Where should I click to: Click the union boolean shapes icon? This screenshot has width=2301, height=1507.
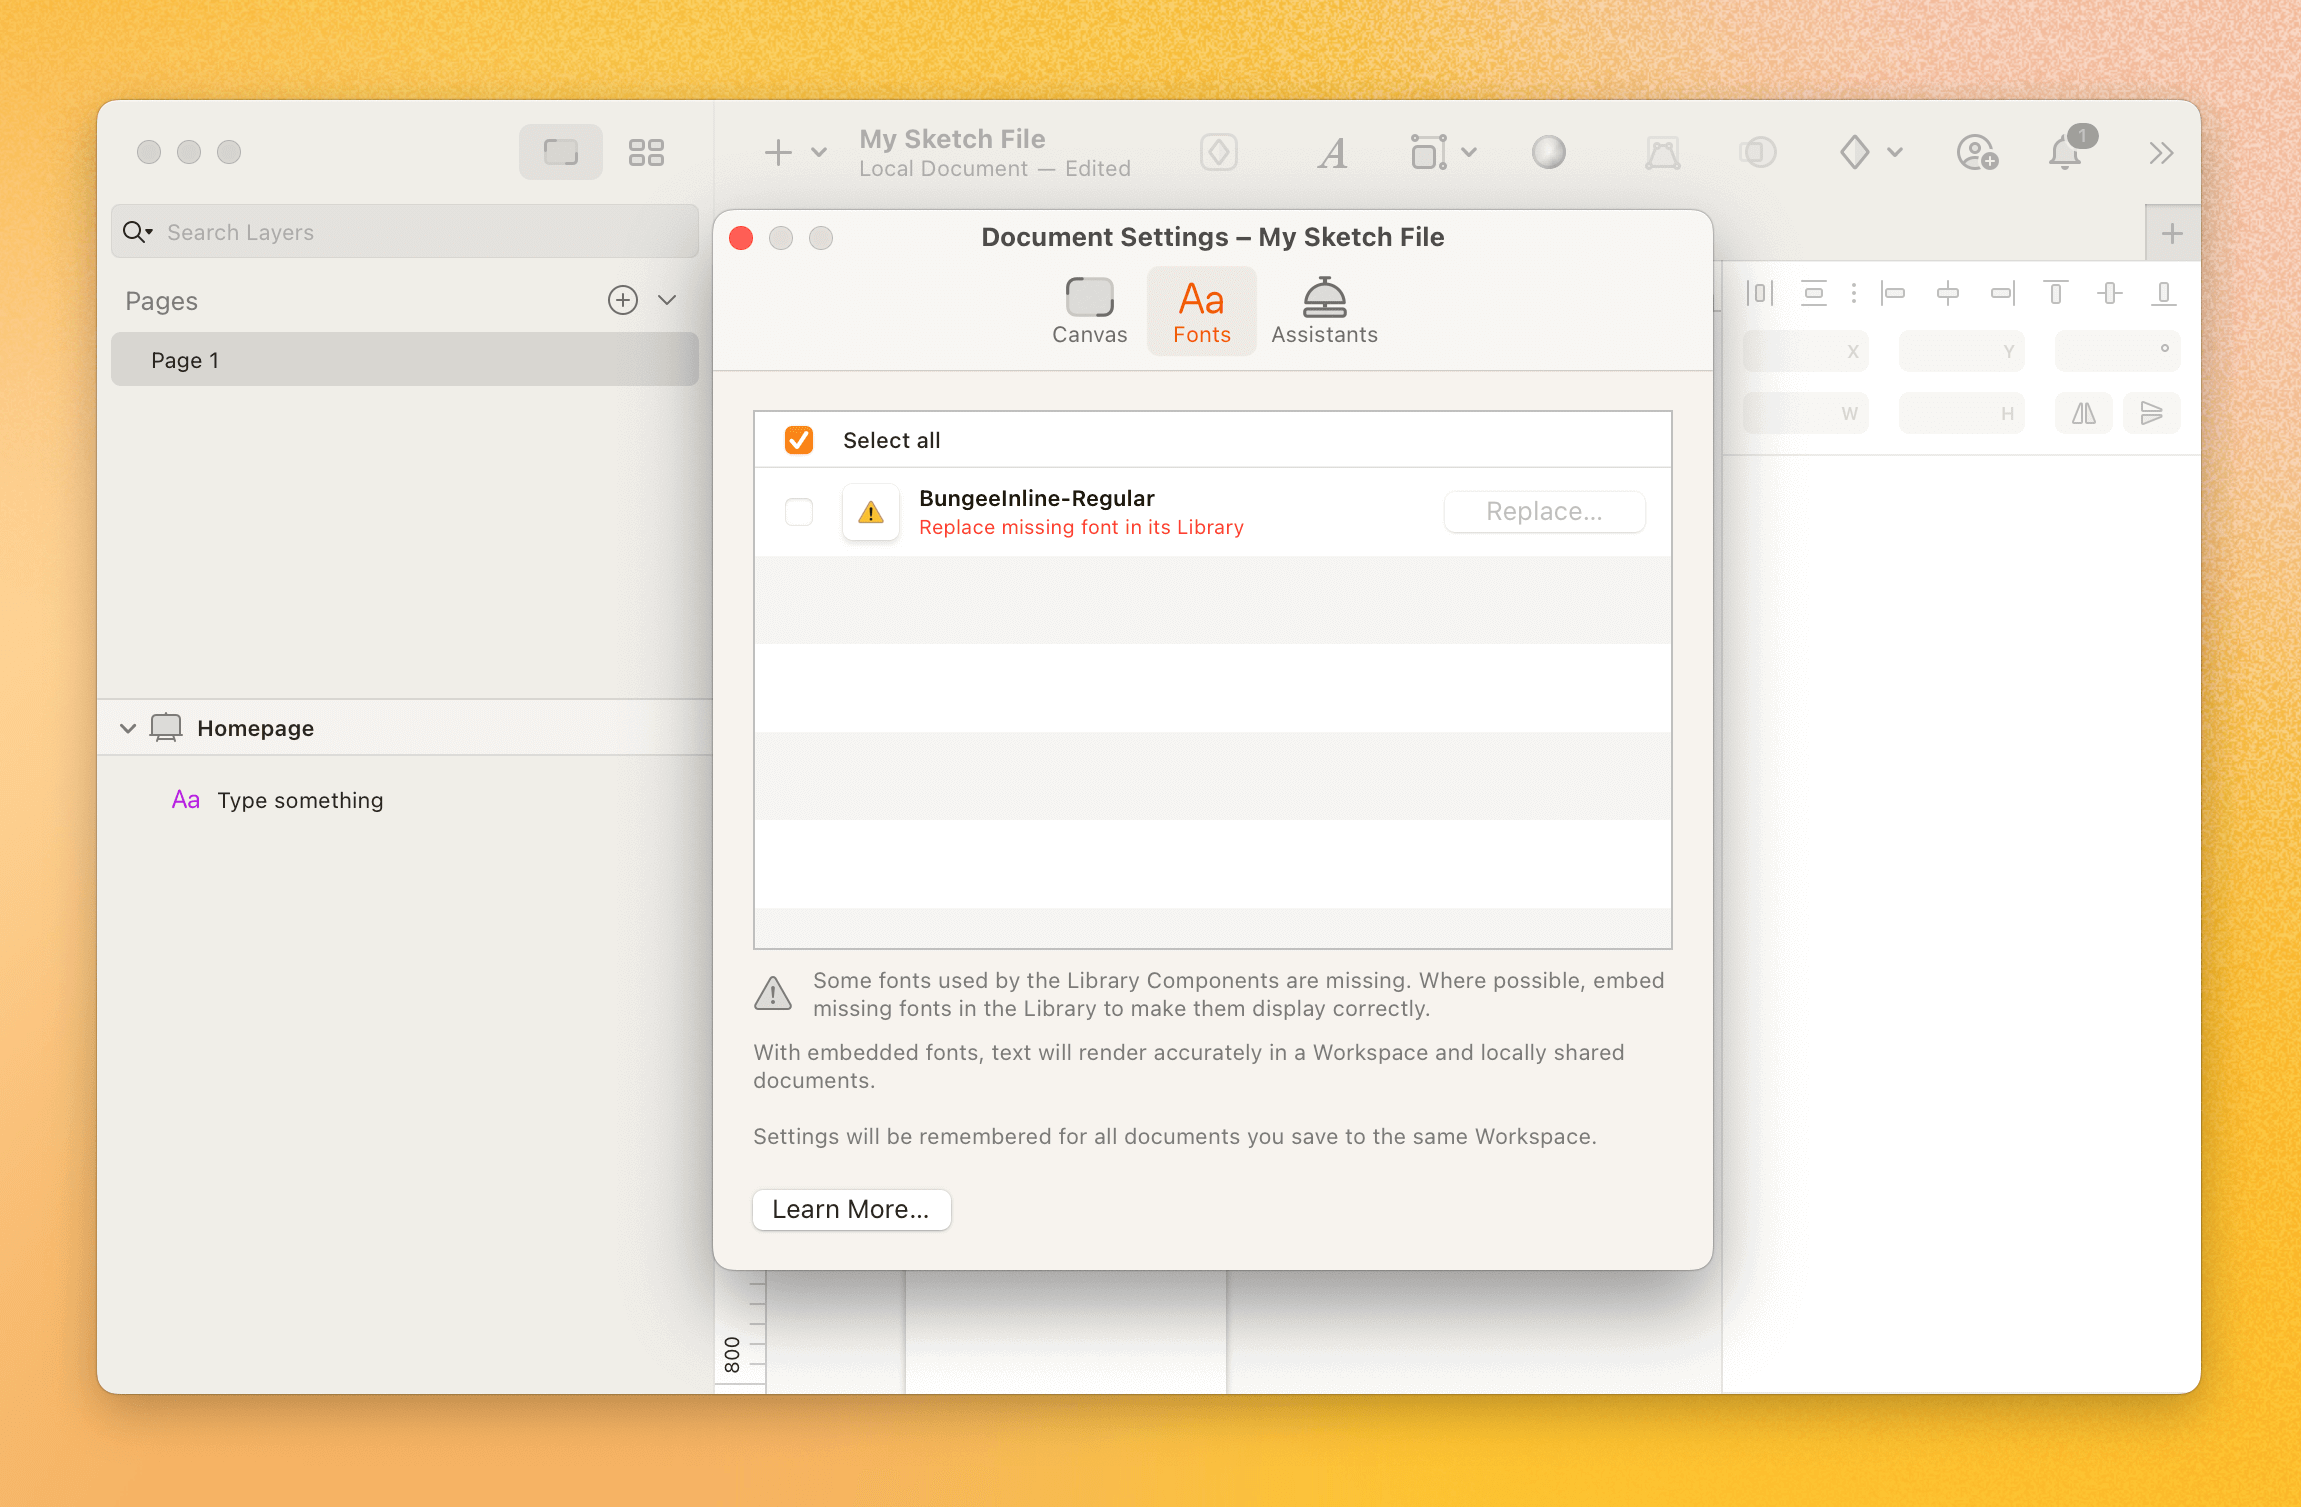coord(1757,152)
